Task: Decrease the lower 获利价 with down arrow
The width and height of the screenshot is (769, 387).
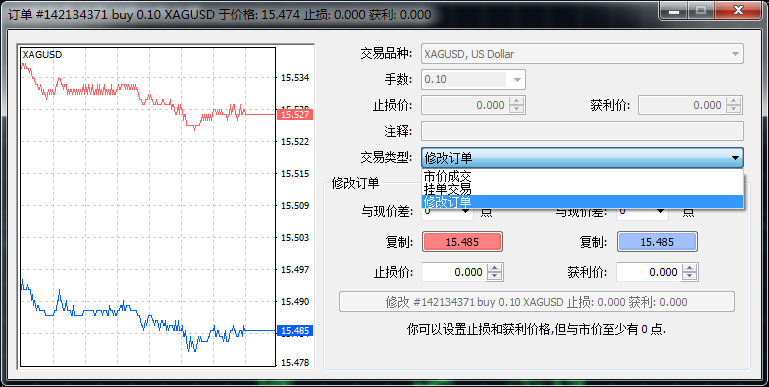Action: point(690,276)
